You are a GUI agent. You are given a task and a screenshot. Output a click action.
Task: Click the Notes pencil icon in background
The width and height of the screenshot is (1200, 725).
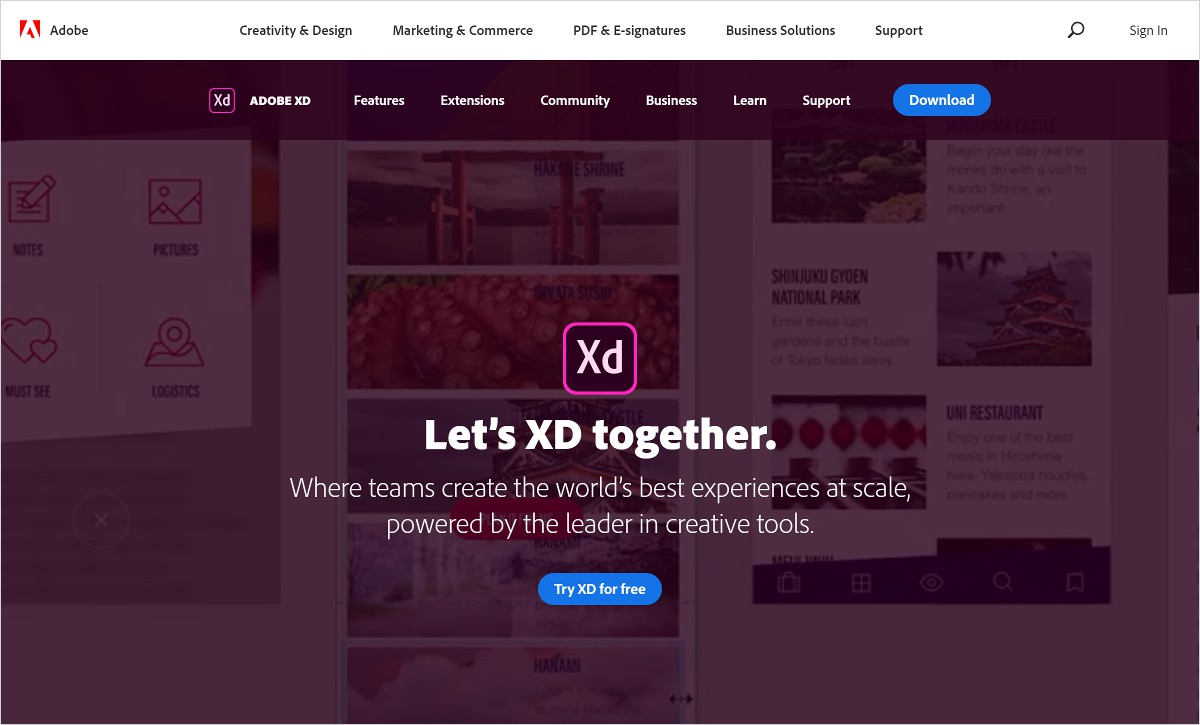(32, 199)
